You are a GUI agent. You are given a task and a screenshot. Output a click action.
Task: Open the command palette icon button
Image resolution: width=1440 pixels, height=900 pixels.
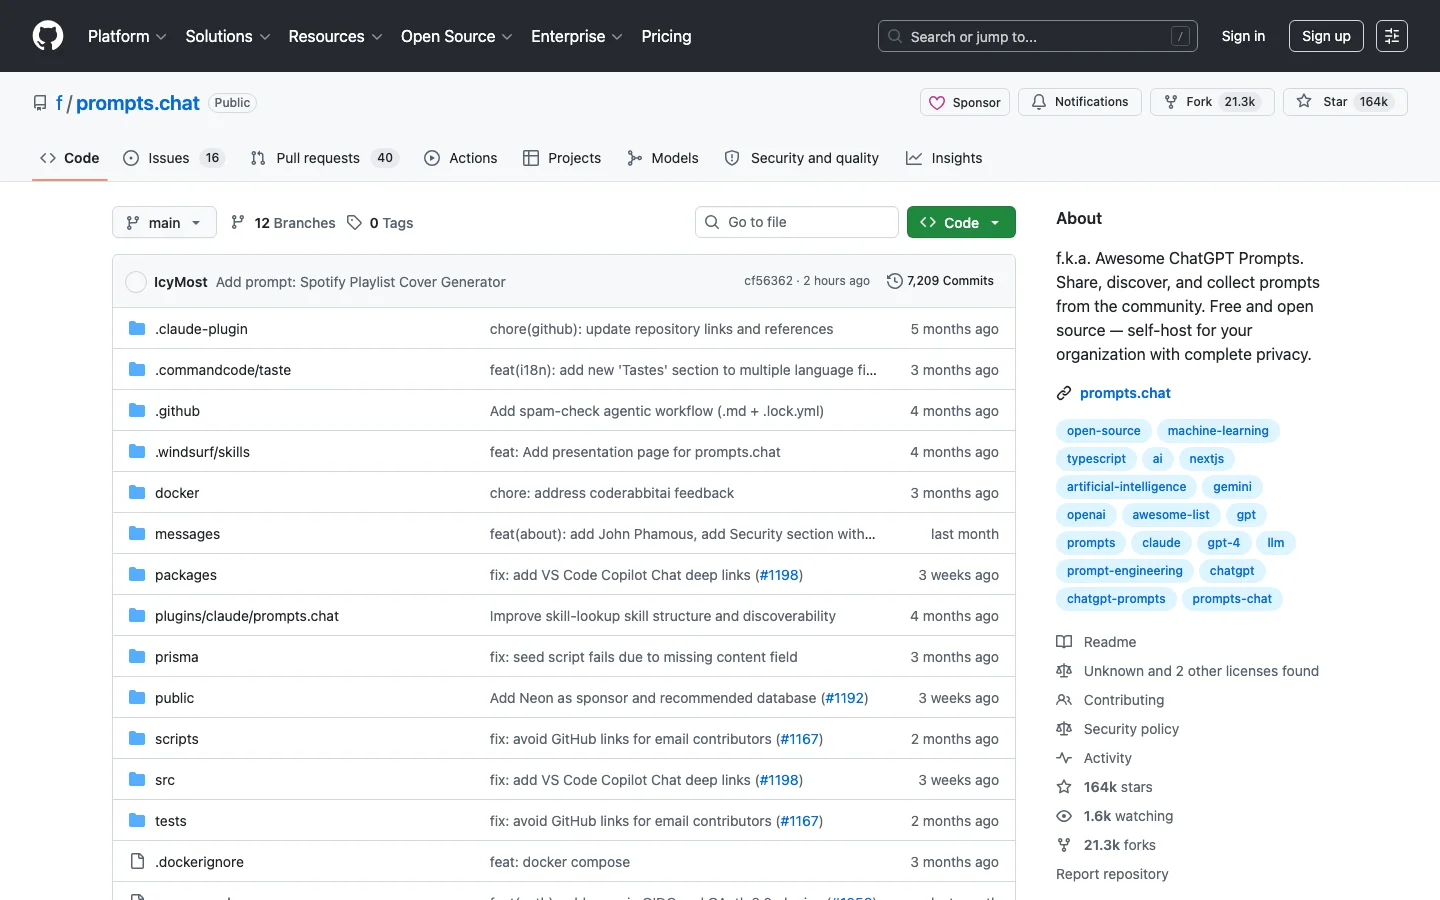[x=1392, y=36]
